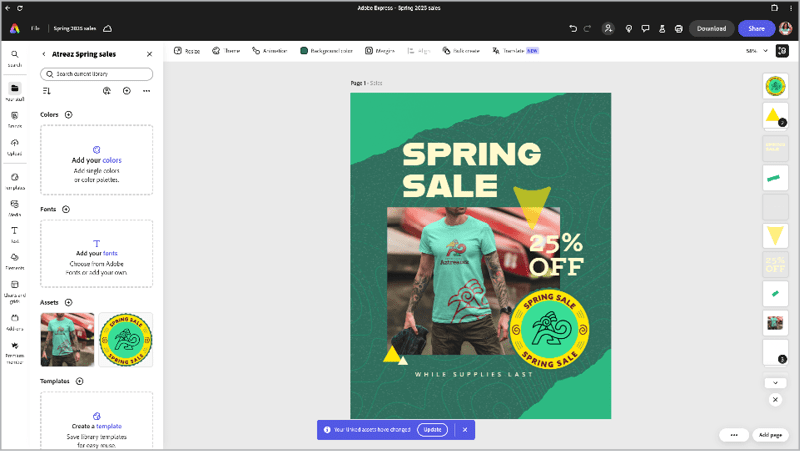Open the library more options ellipsis

tap(146, 91)
